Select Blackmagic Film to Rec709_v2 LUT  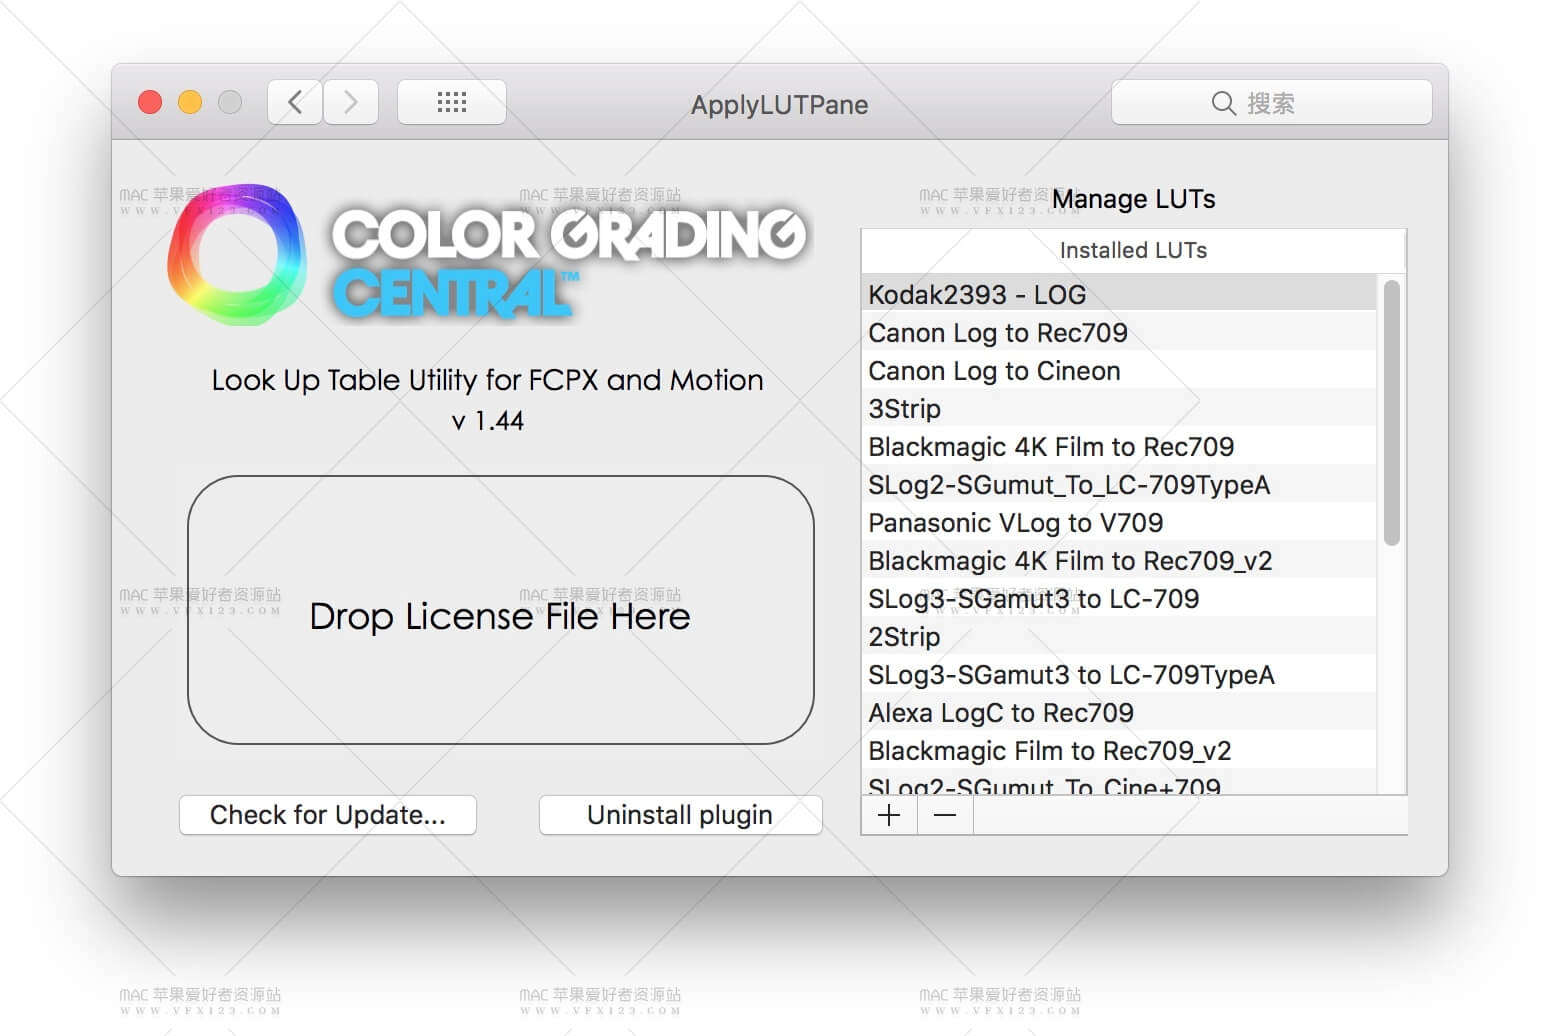[1119, 750]
